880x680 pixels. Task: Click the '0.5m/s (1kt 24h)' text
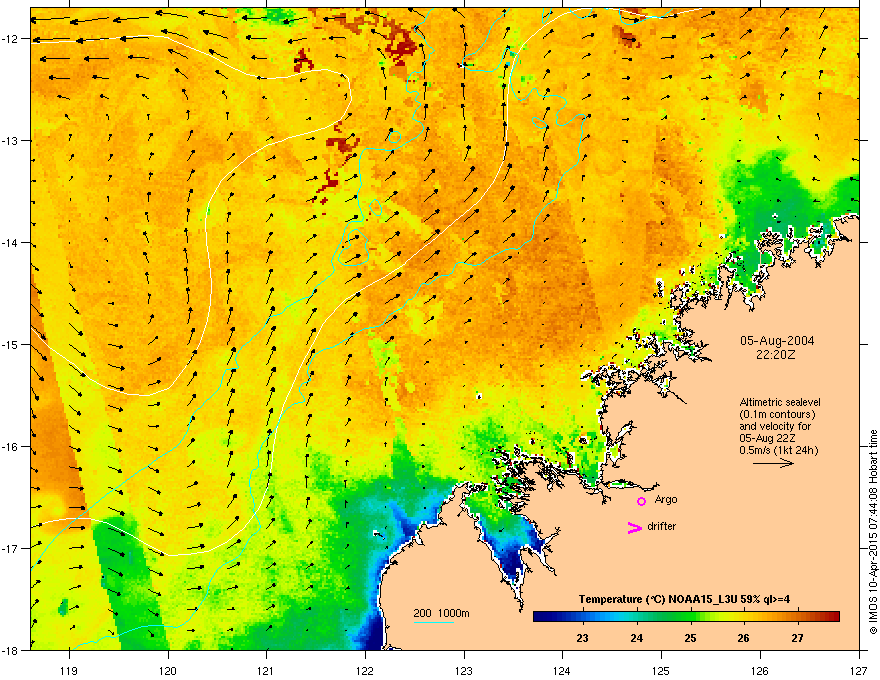pos(778,450)
